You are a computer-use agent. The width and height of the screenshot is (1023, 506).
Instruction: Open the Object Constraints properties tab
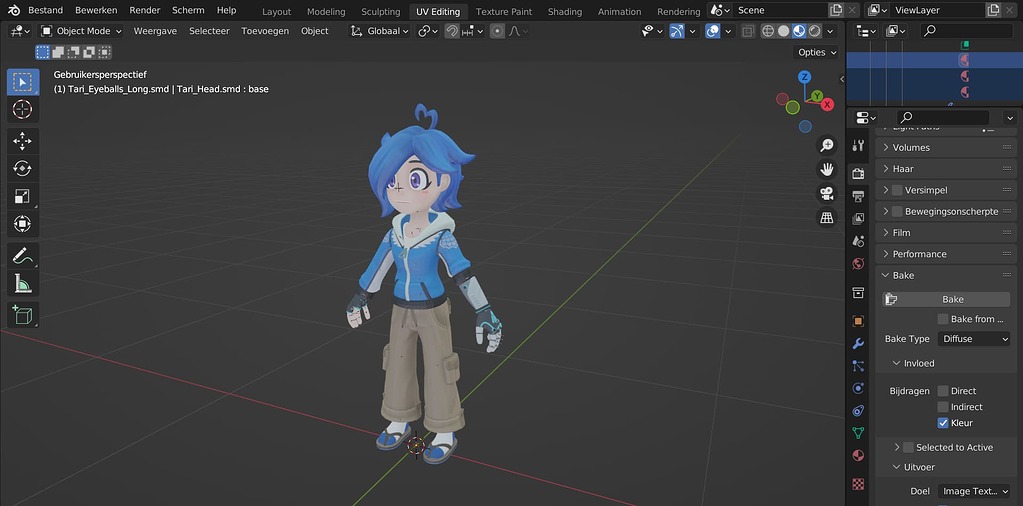coord(859,411)
